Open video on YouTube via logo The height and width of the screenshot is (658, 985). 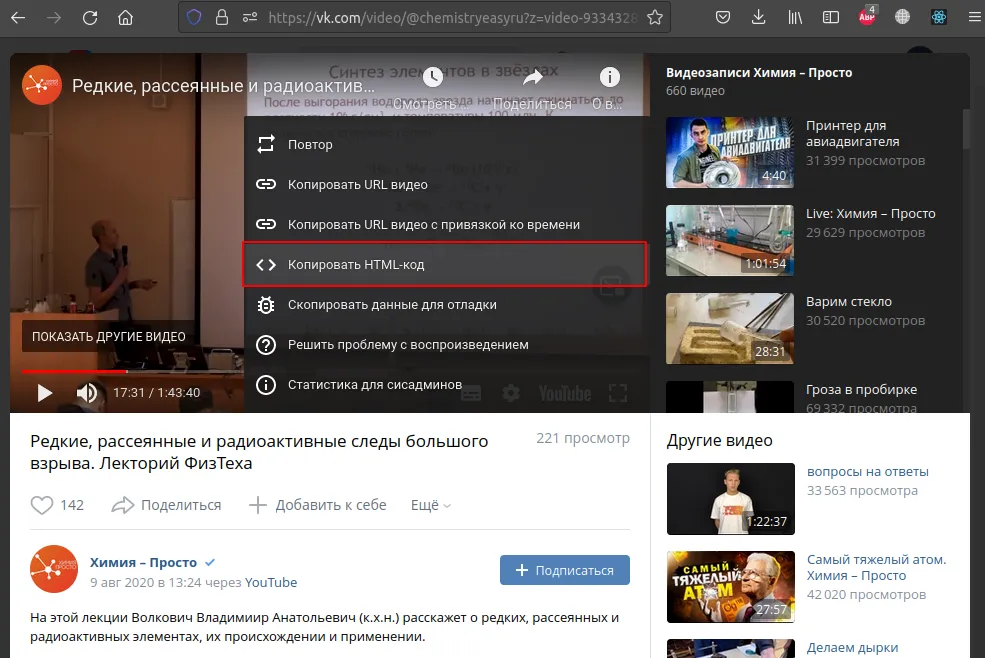click(x=565, y=393)
